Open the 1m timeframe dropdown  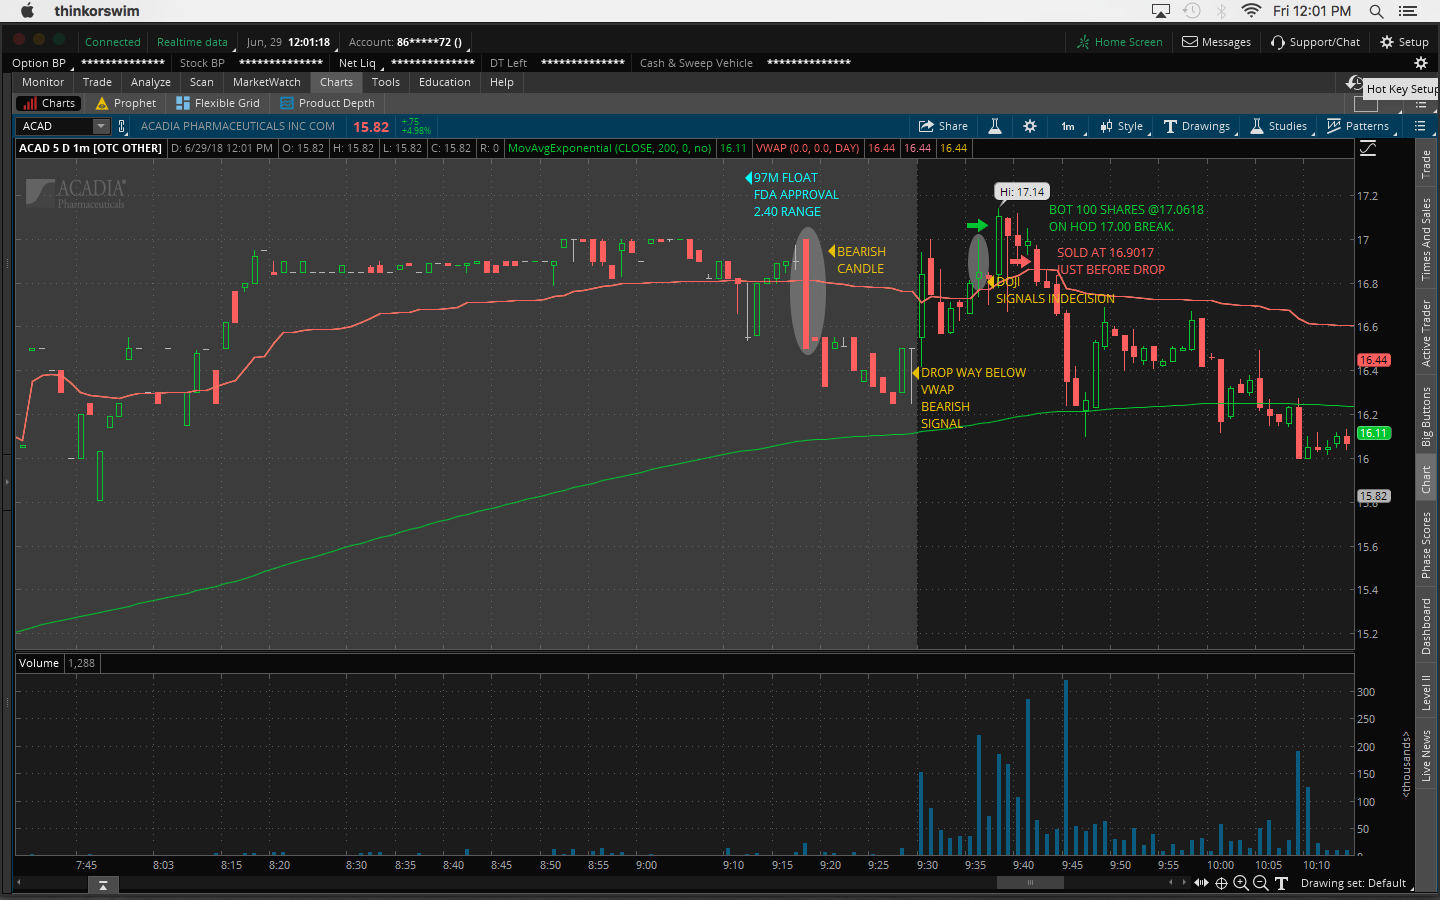pos(1068,126)
